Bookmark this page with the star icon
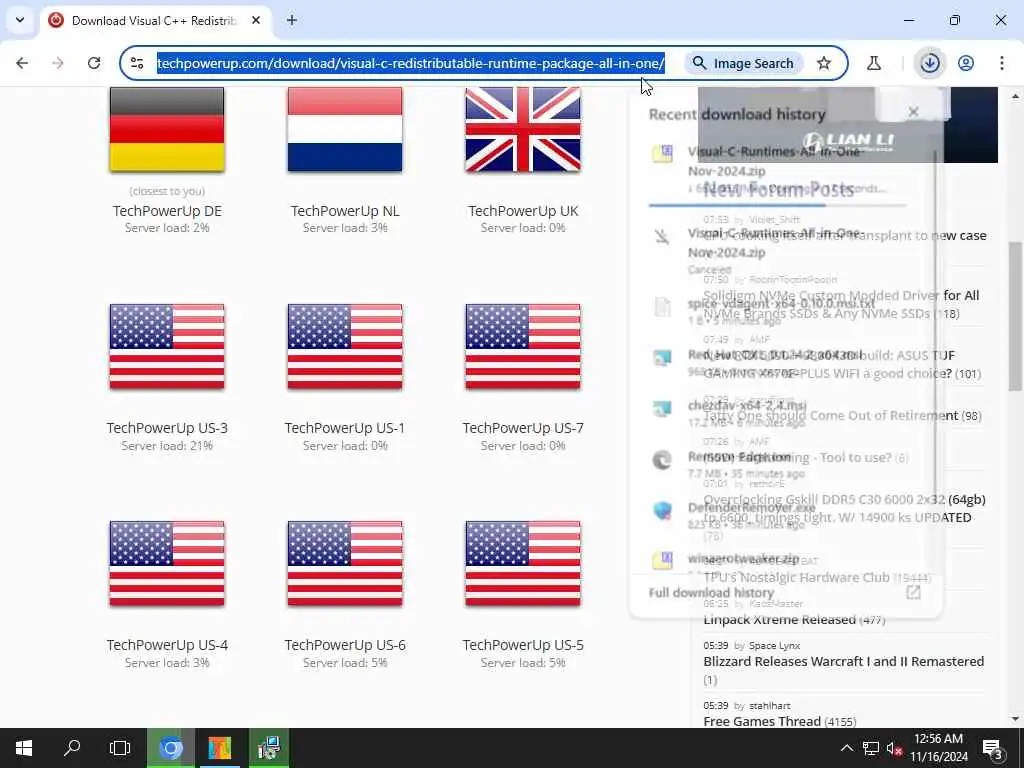 click(x=824, y=63)
